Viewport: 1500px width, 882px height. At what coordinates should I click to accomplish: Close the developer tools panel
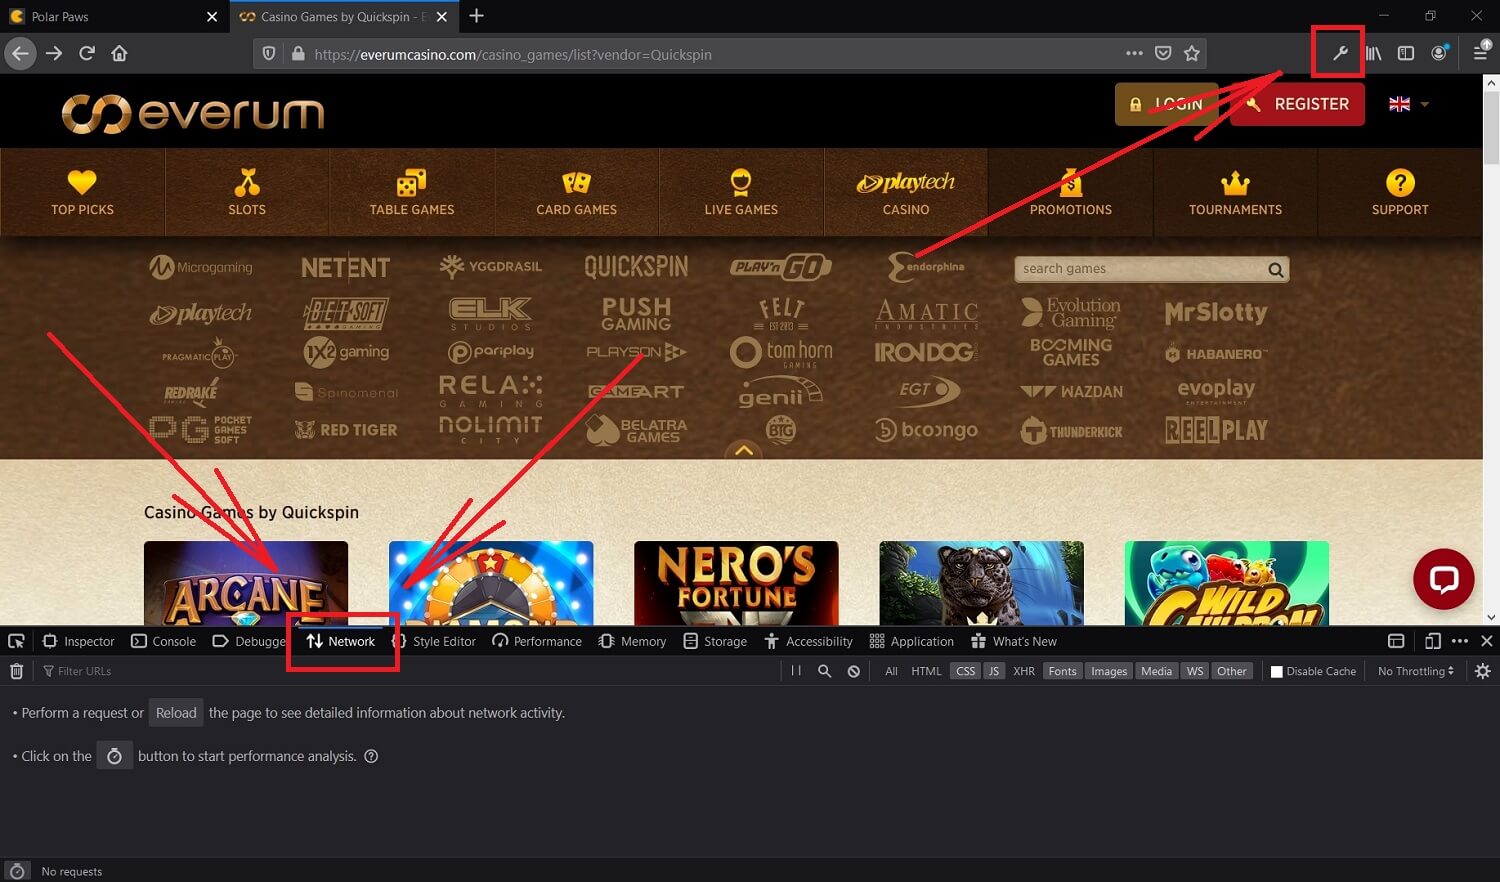click(x=1486, y=641)
